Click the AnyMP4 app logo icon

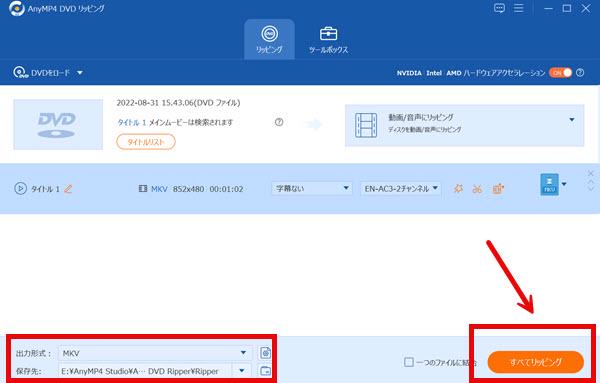[16, 8]
